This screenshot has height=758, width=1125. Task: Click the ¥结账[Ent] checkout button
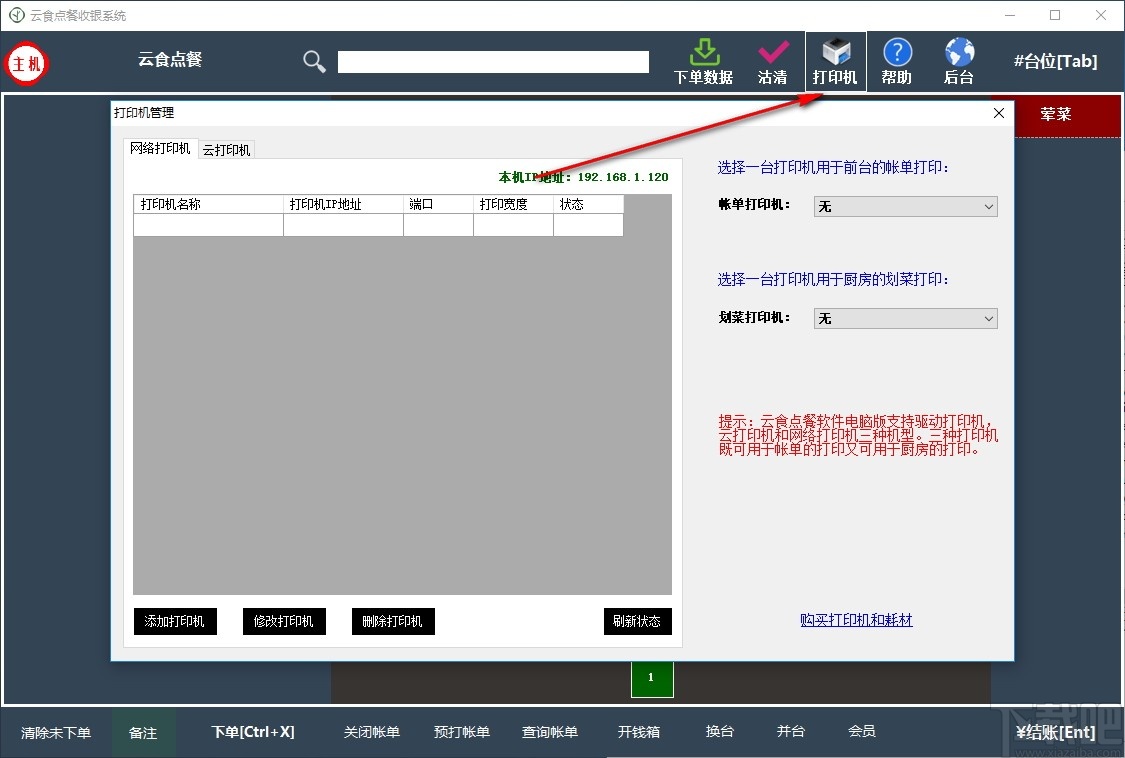point(1055,731)
